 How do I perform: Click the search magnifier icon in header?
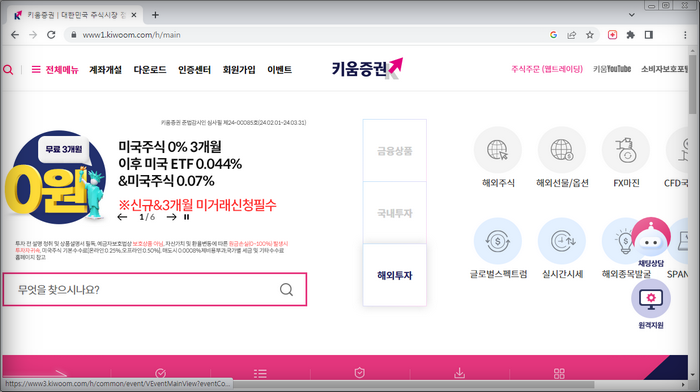[8, 70]
